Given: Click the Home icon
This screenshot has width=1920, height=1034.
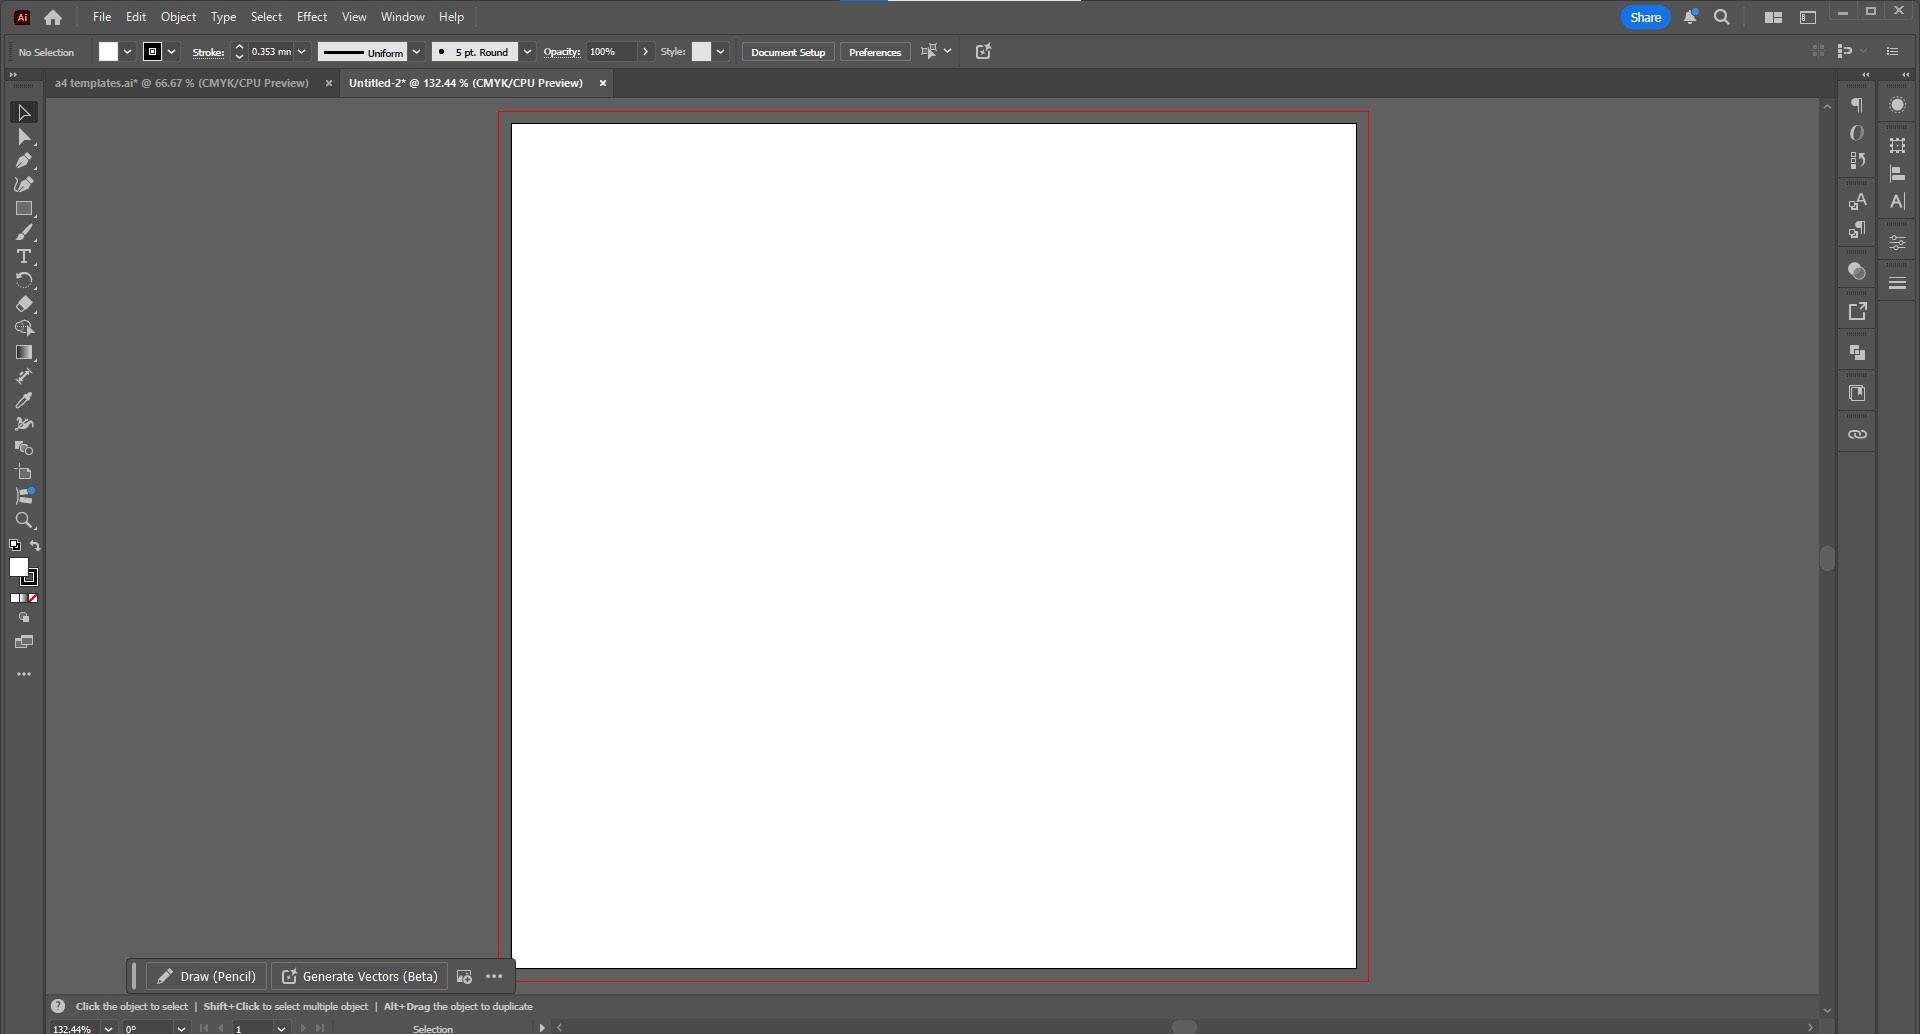Looking at the screenshot, I should [53, 17].
